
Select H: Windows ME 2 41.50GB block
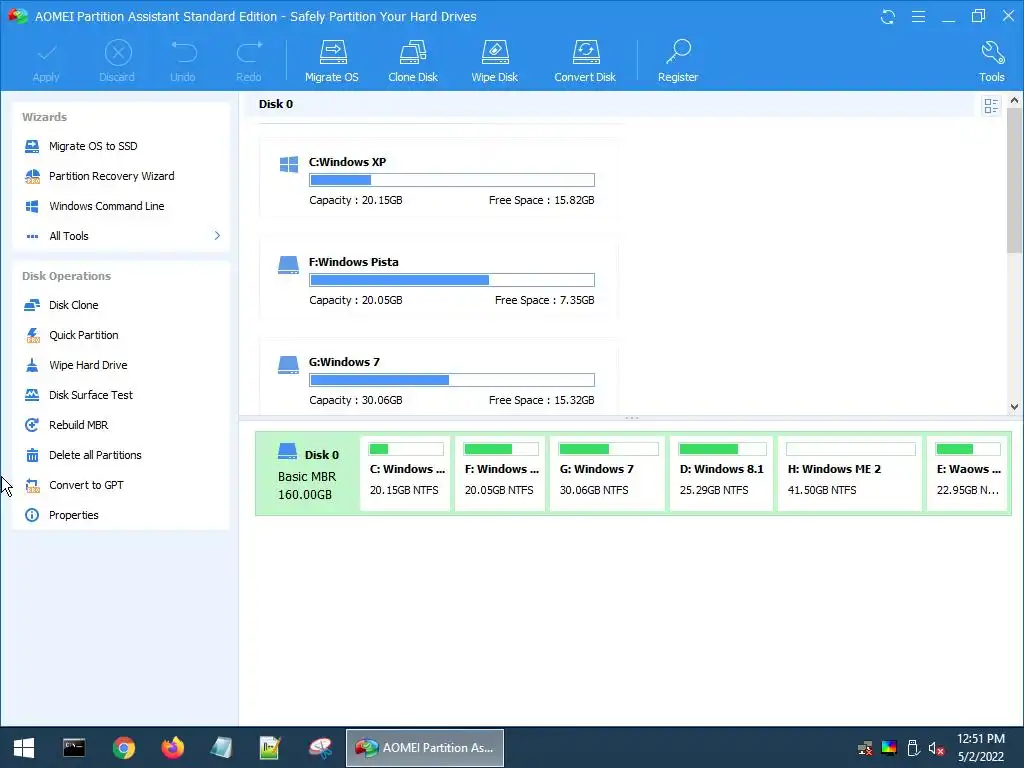[850, 473]
